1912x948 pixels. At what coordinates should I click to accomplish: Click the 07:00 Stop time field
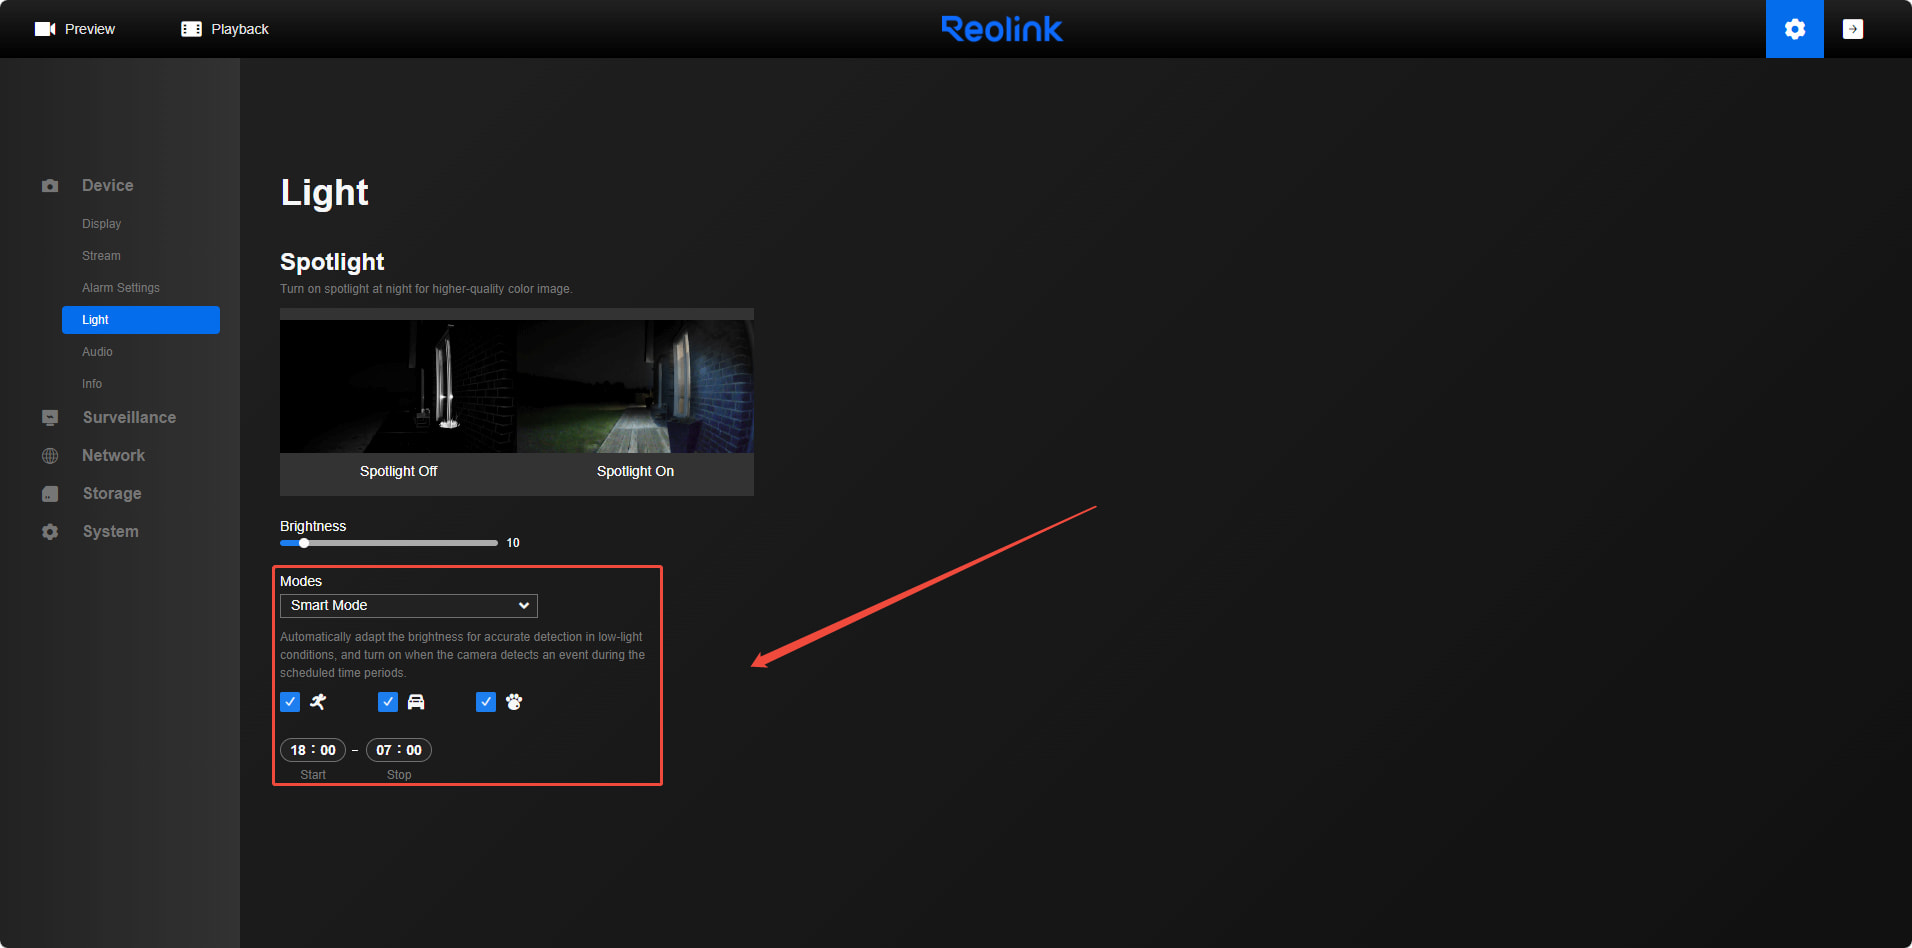[399, 750]
